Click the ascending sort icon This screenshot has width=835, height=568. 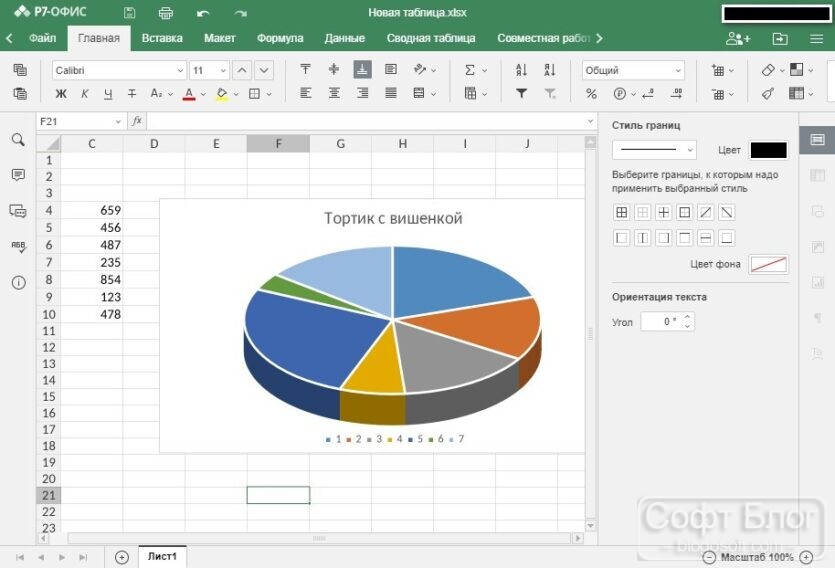[x=521, y=70]
